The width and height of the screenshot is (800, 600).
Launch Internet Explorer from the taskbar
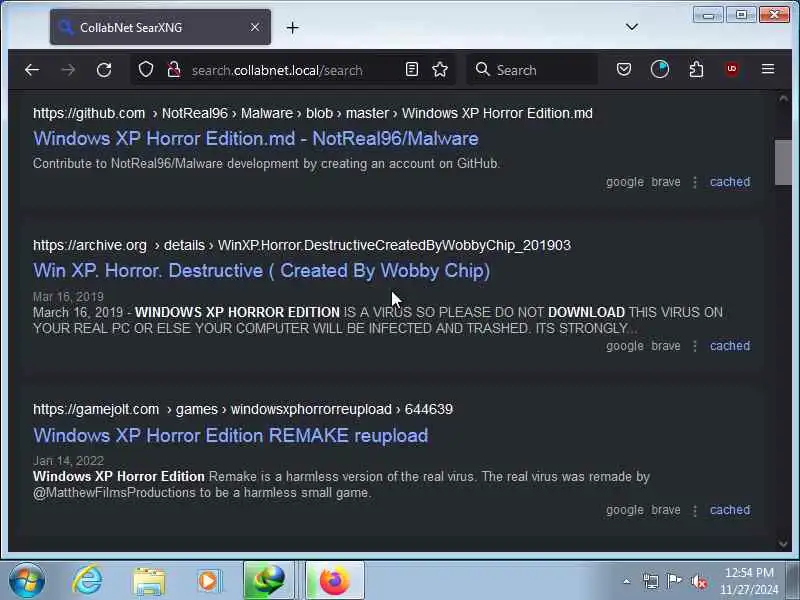pos(87,580)
